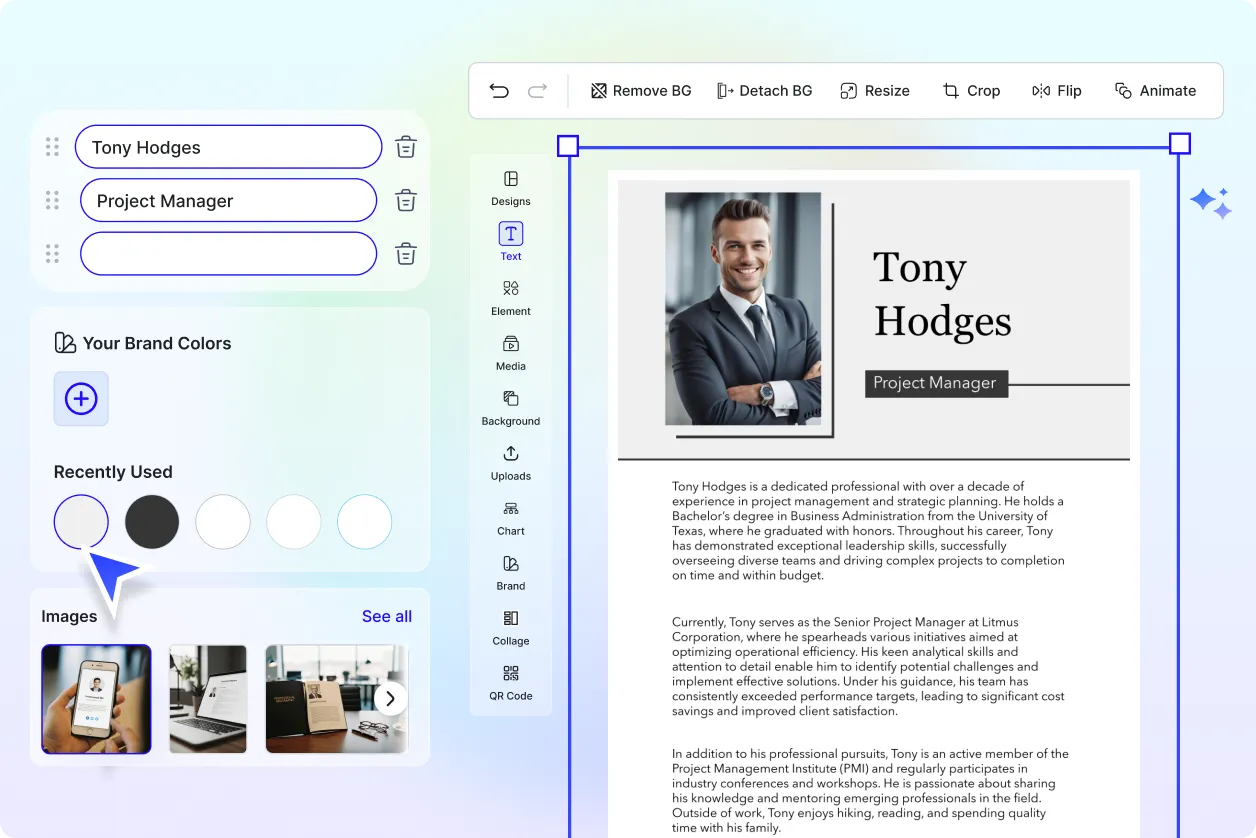This screenshot has height=838, width=1256.
Task: Click the AI sparkle icon beside canvas
Action: (x=1211, y=203)
